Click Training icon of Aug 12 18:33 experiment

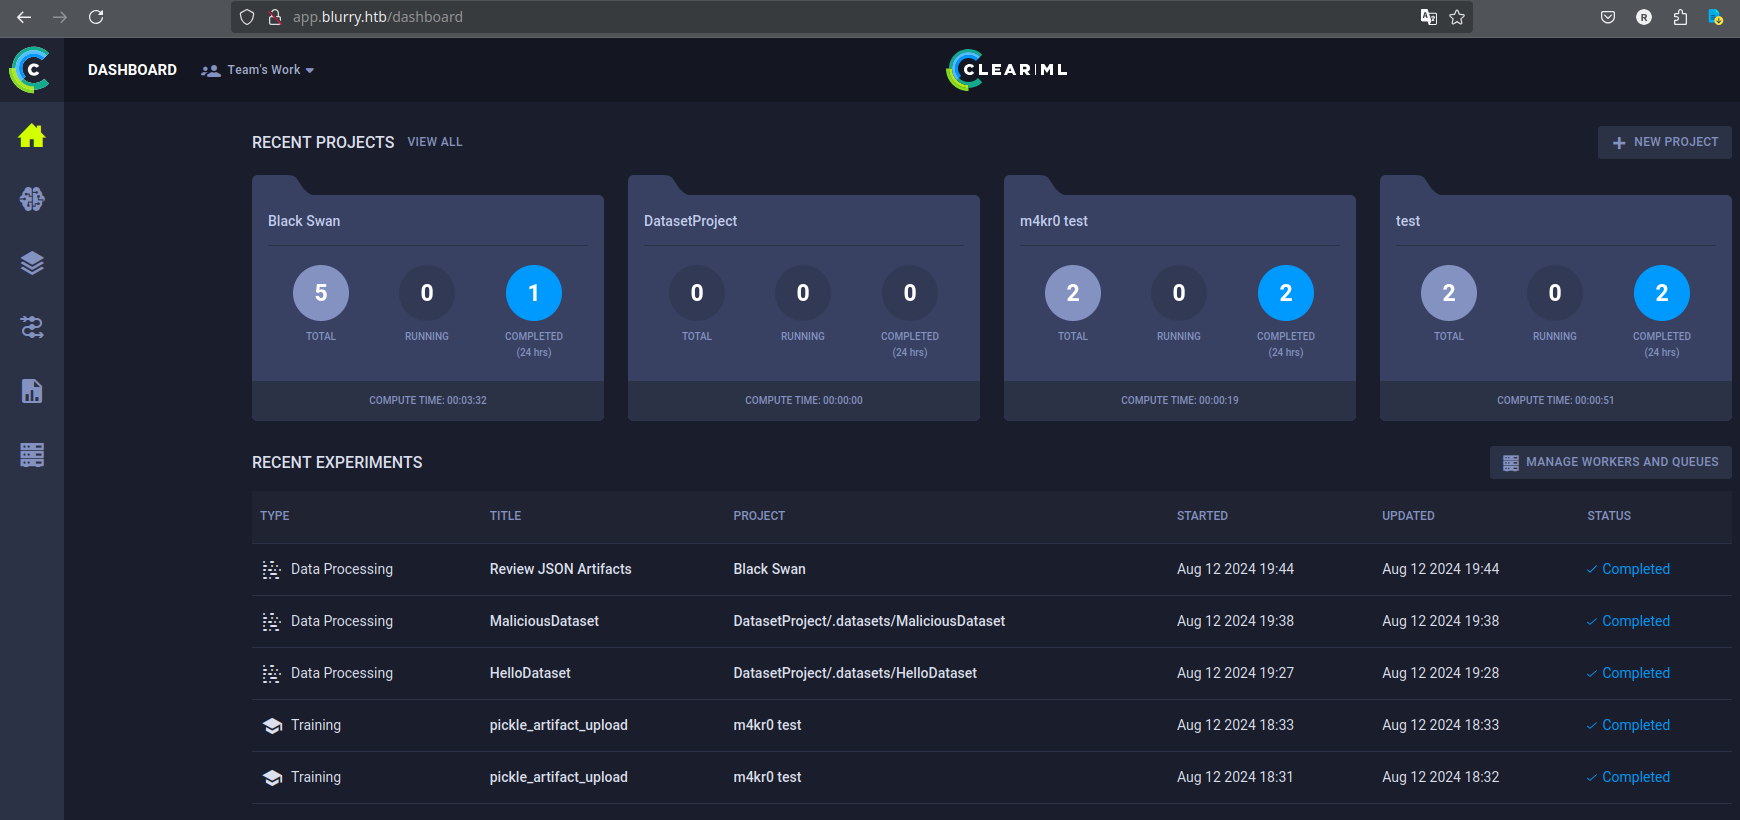(272, 726)
